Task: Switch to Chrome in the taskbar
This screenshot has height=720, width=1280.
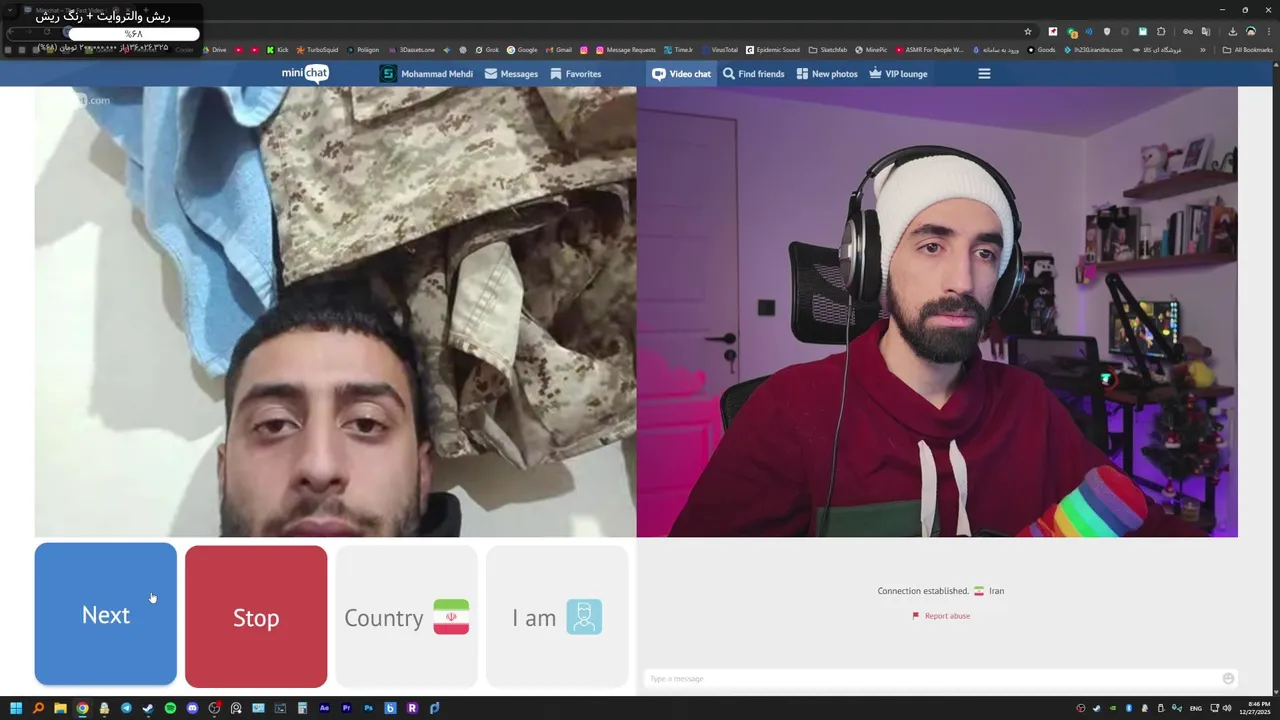Action: pos(82,708)
